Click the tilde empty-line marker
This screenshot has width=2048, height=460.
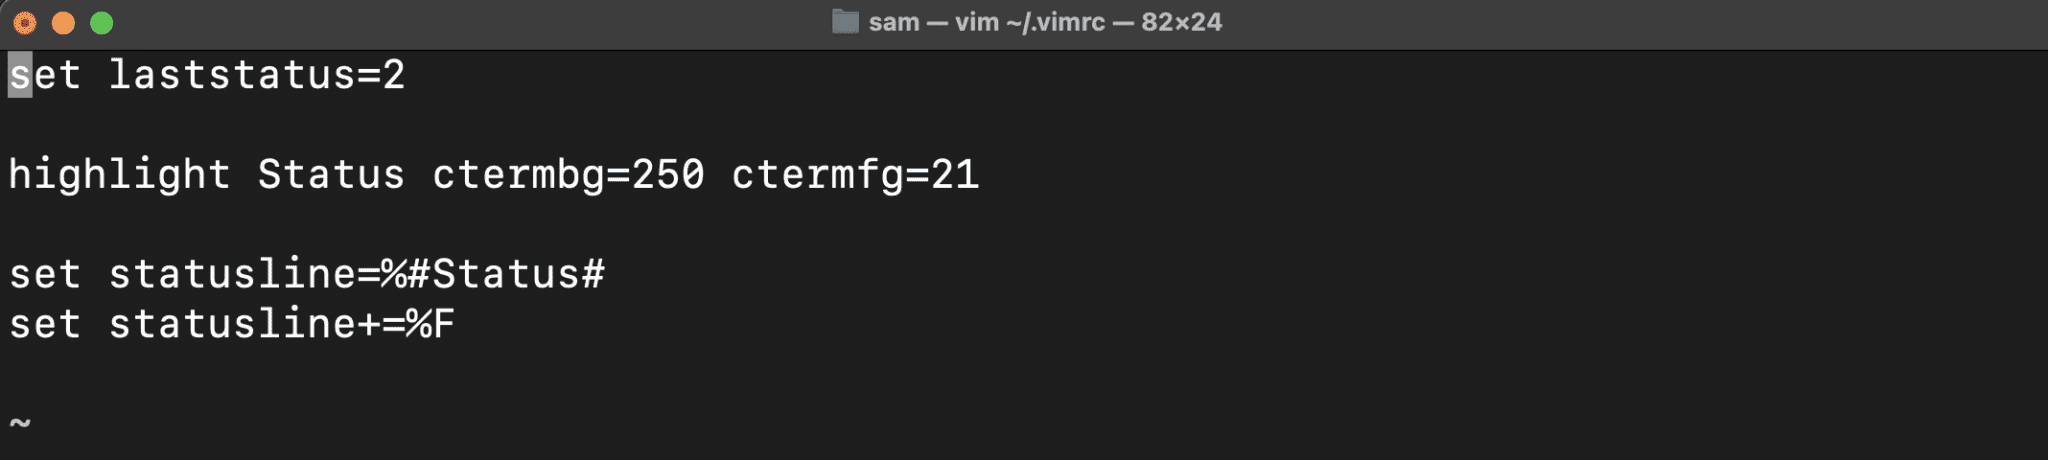click(x=20, y=423)
